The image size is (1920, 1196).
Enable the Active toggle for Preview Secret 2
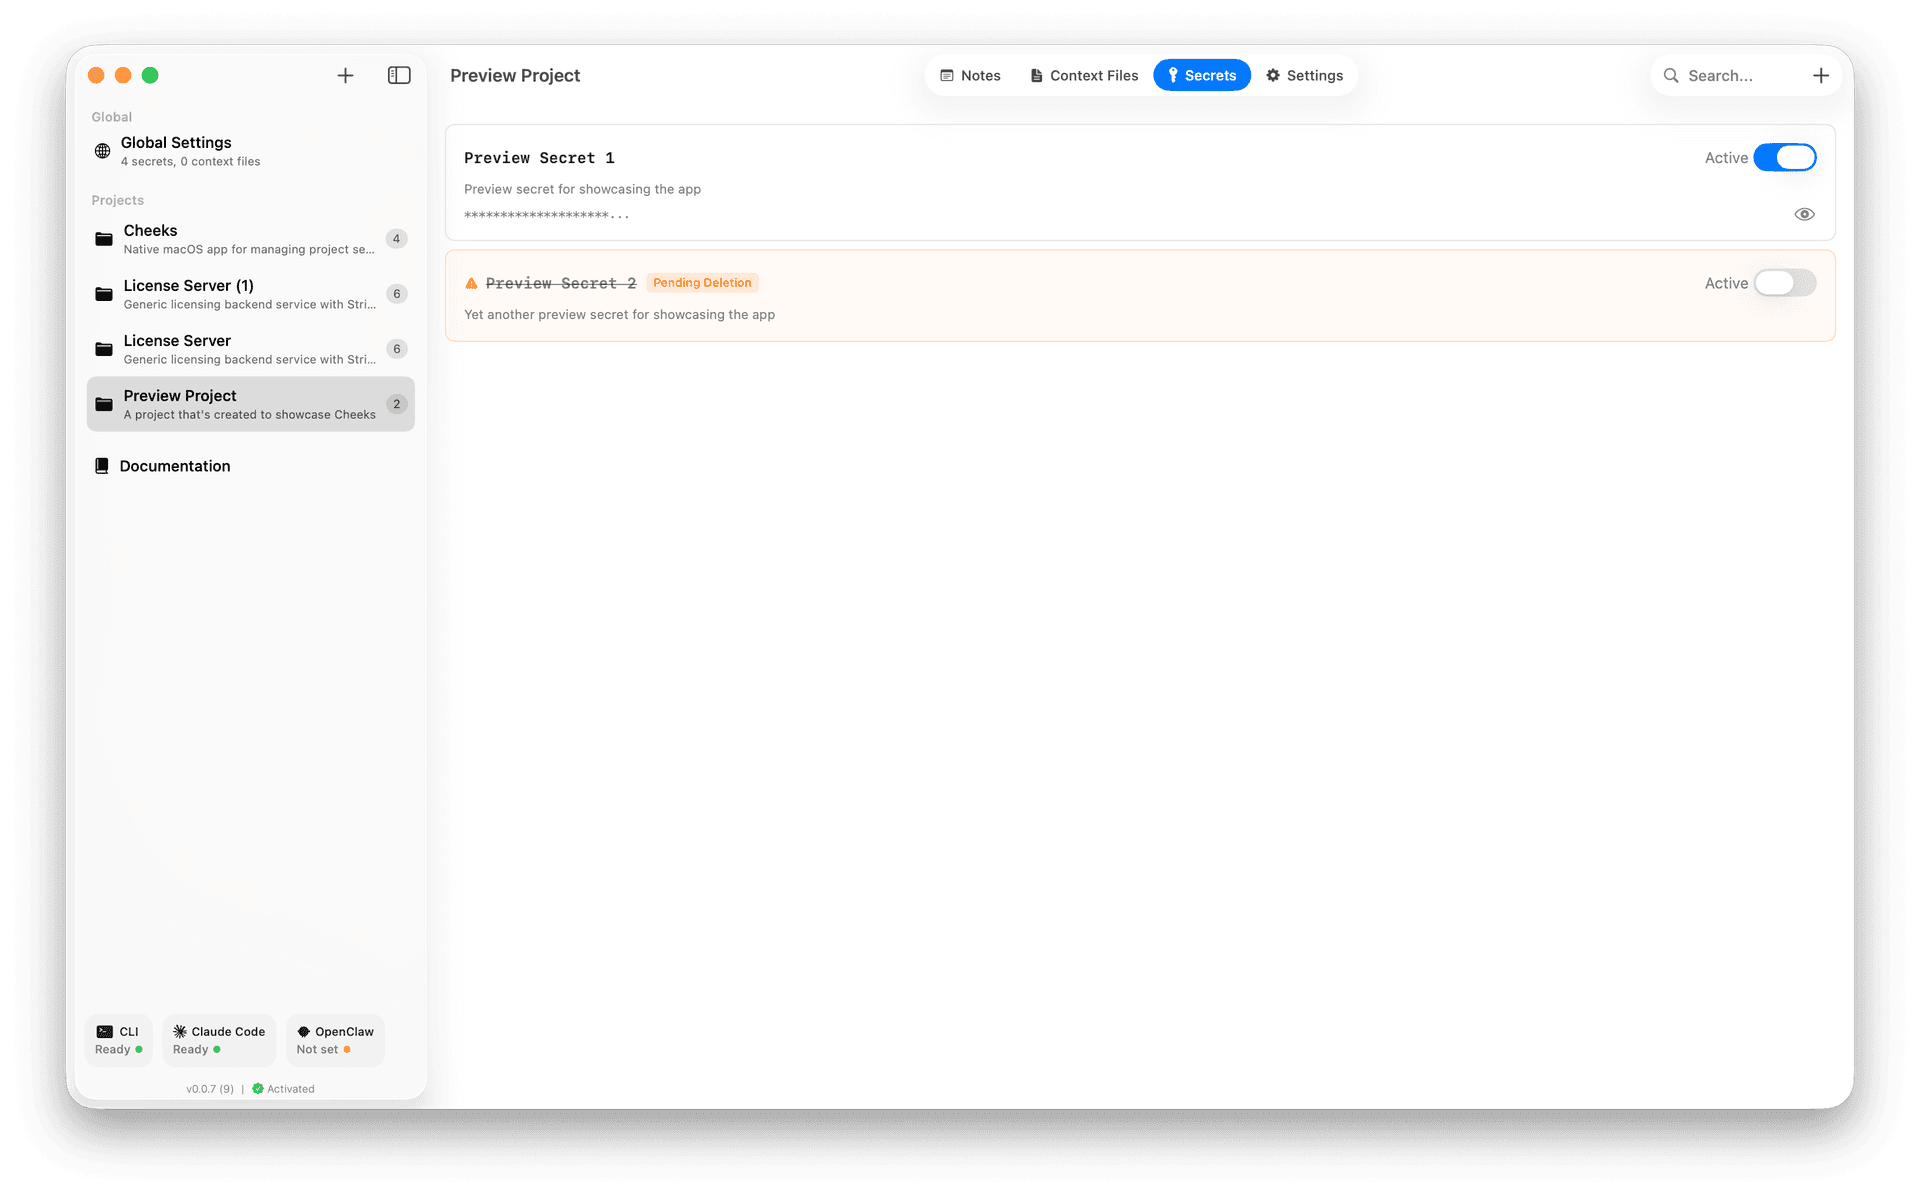tap(1784, 283)
